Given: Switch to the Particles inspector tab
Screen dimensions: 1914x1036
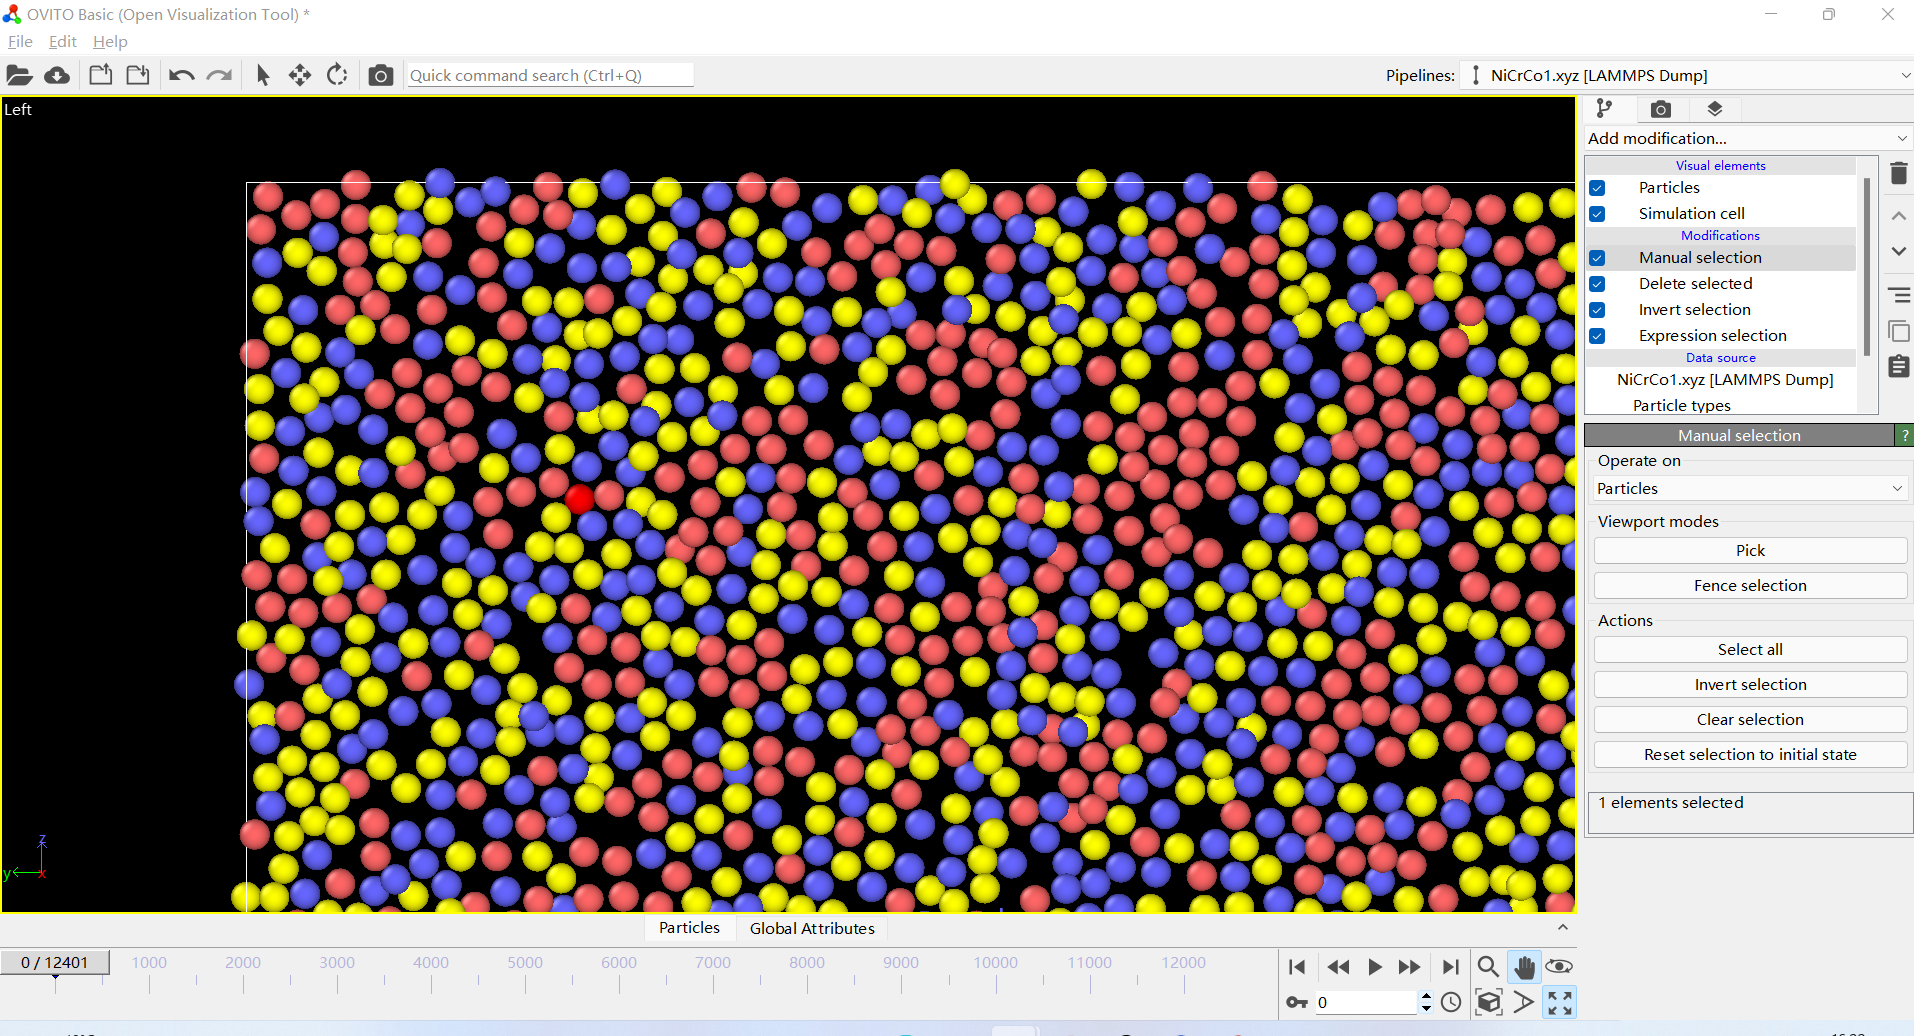Looking at the screenshot, I should click(x=689, y=928).
